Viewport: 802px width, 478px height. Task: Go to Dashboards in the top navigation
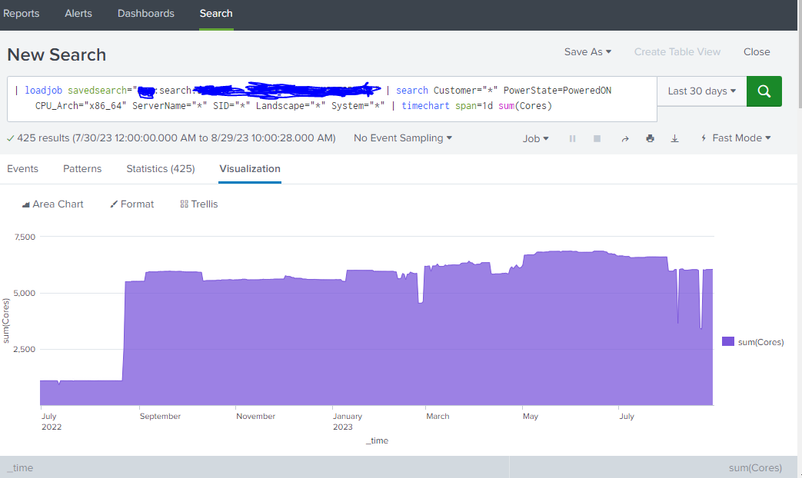click(145, 14)
